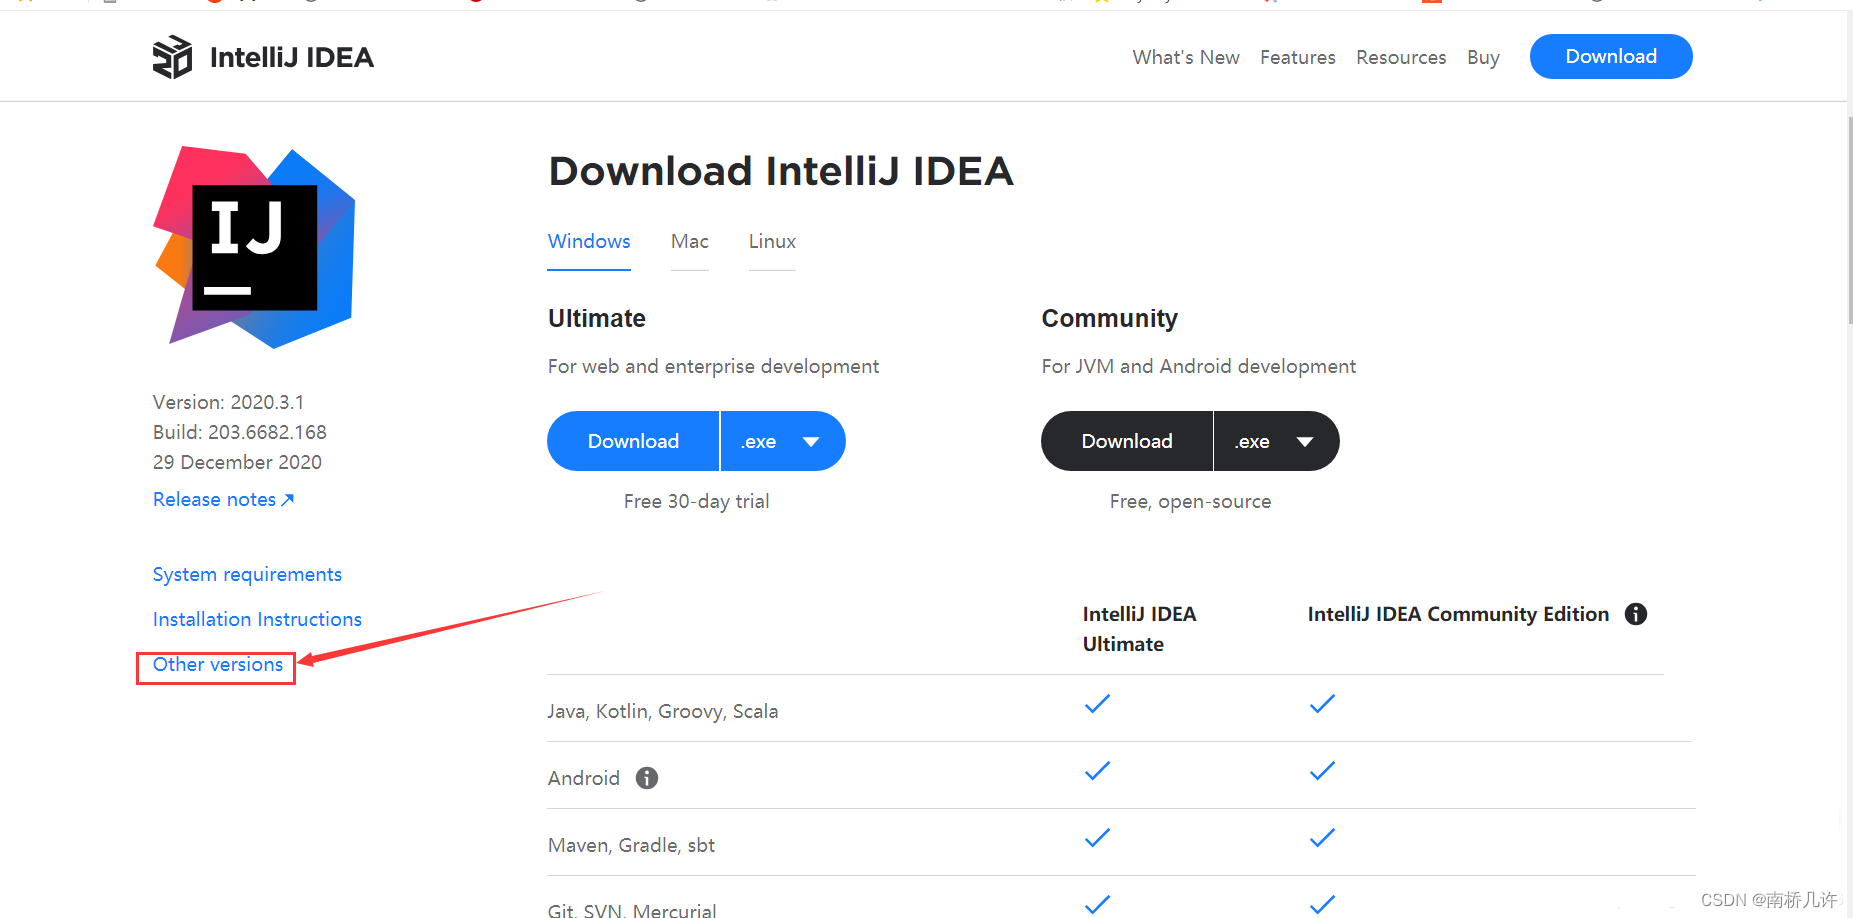
Task: Open the What's New menu item
Action: tap(1186, 57)
